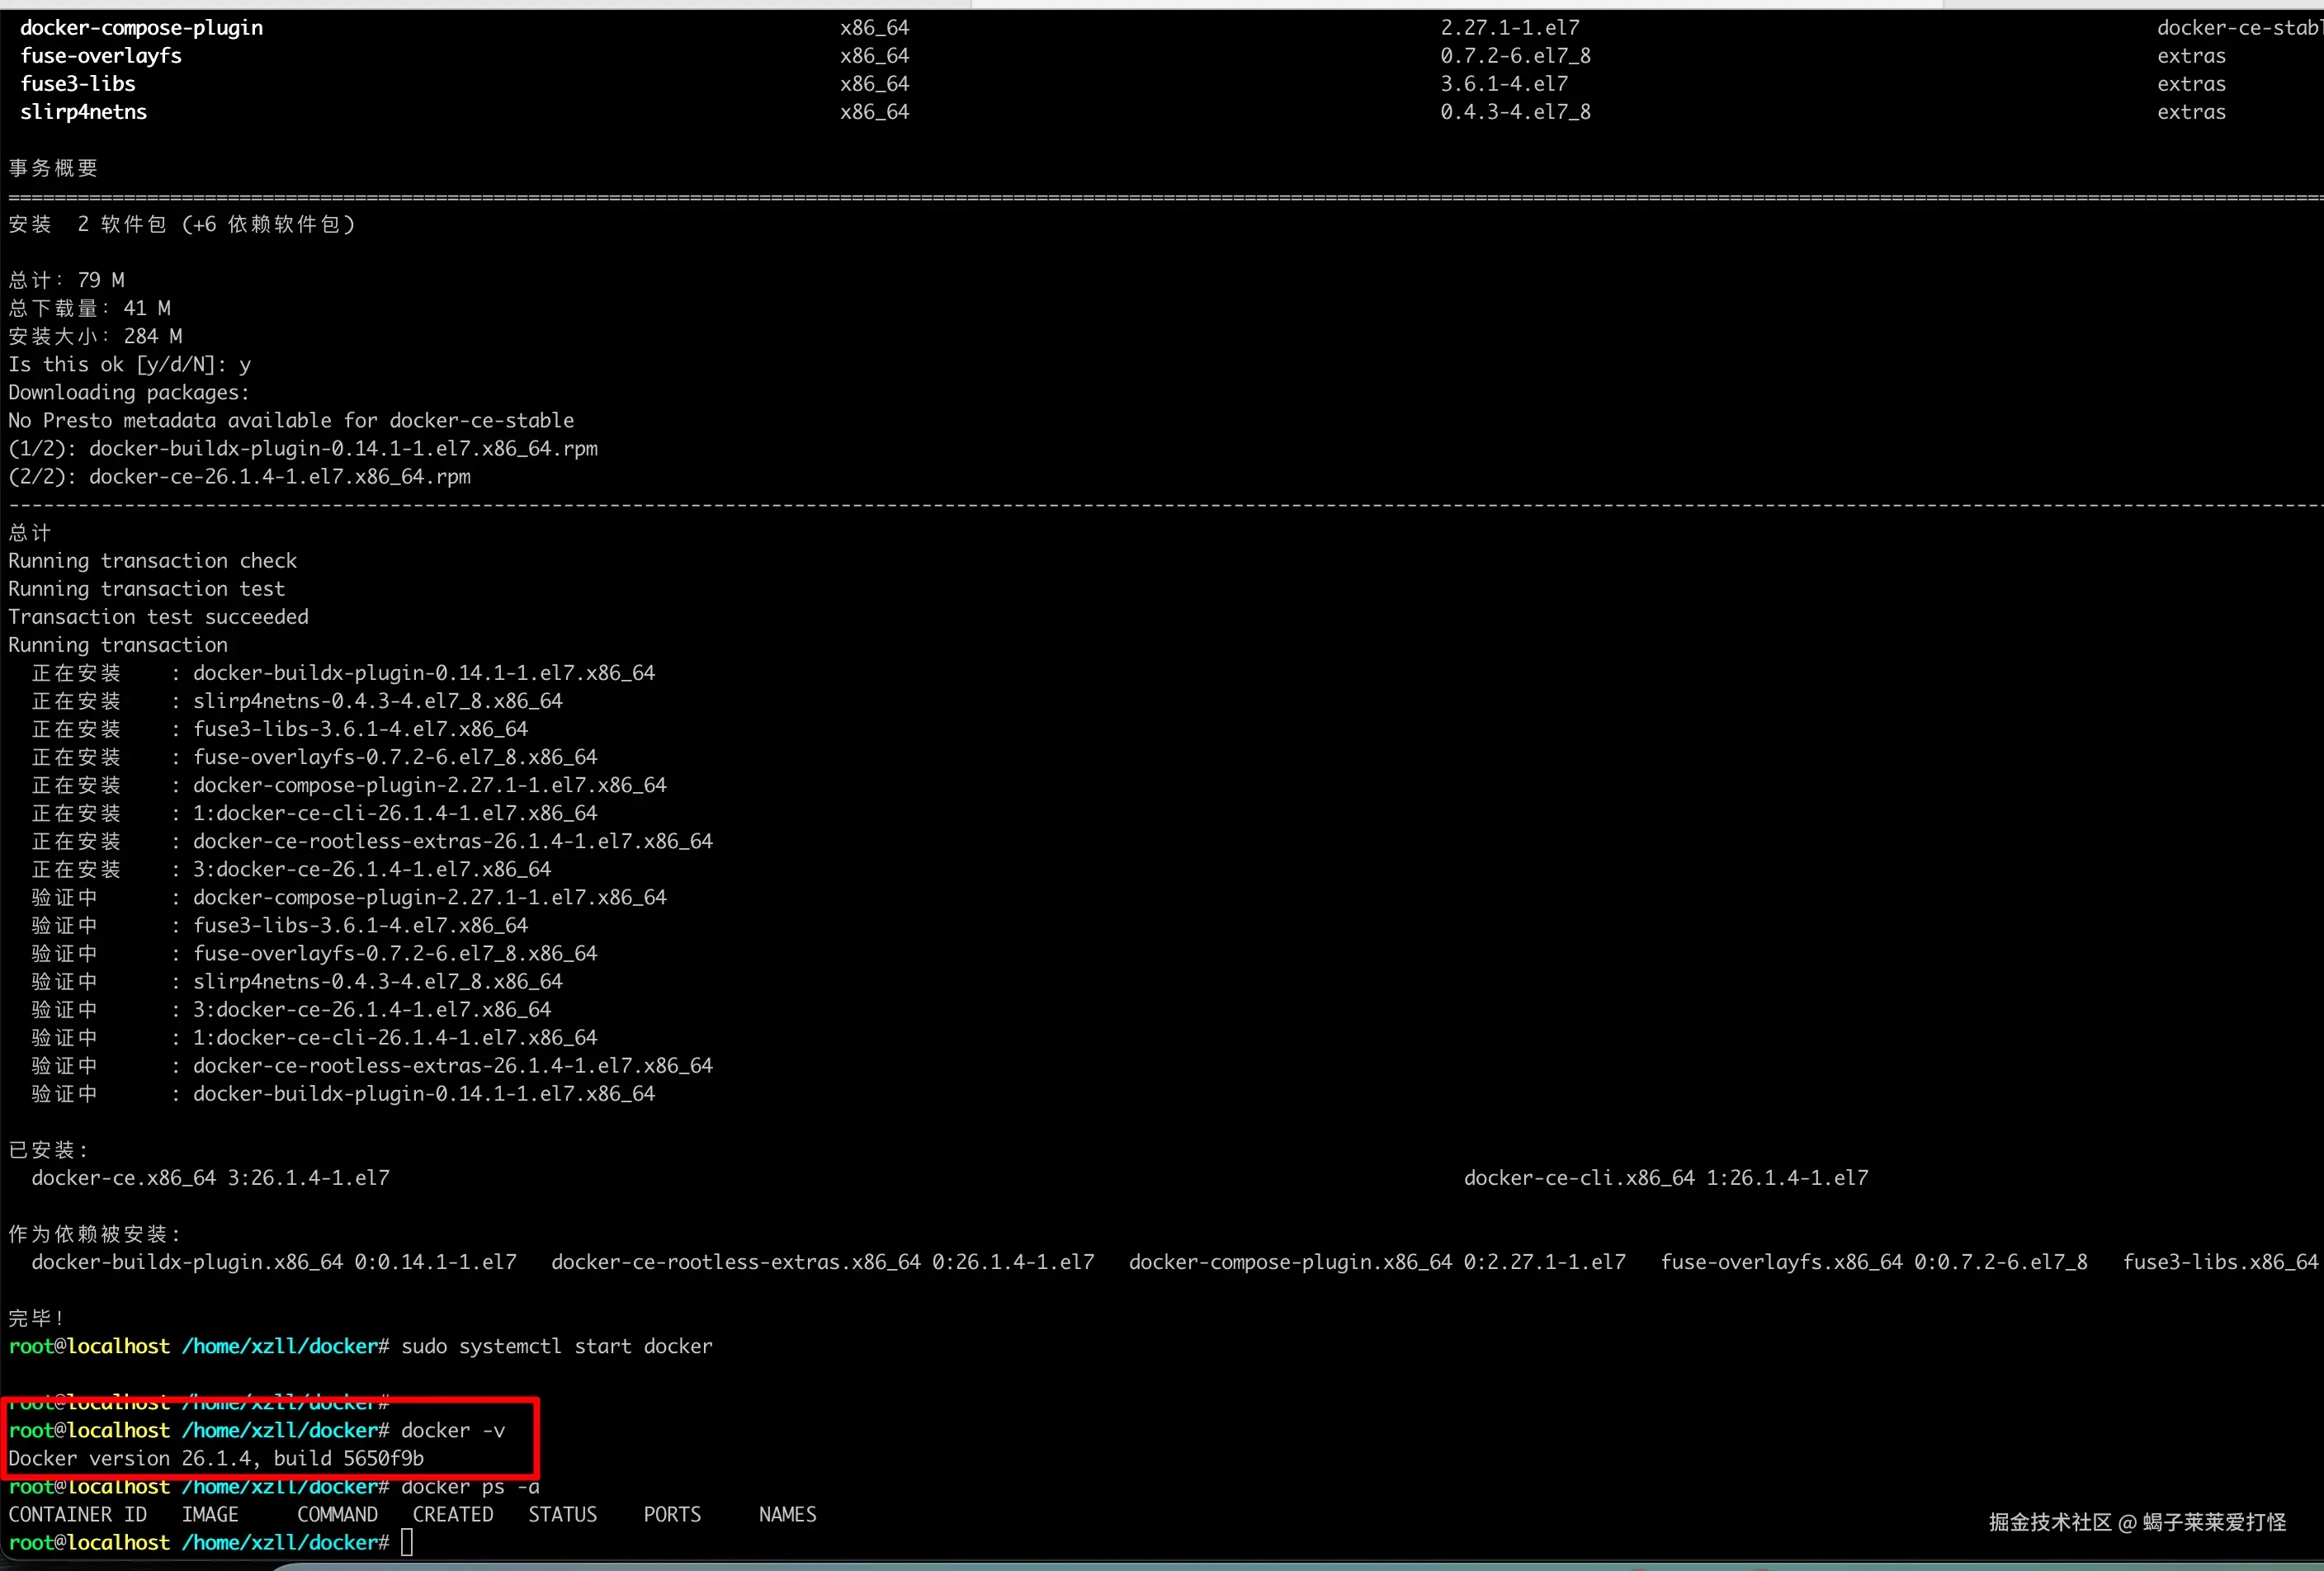Click the 'docker ps -a' command text
The width and height of the screenshot is (2324, 1571).
[470, 1487]
